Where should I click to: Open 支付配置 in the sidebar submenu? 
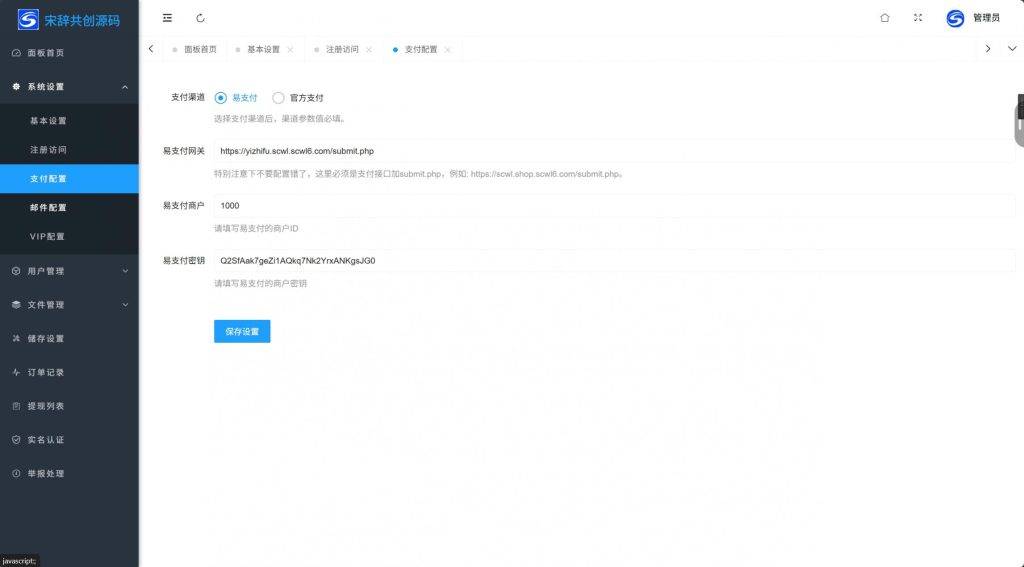pyautogui.click(x=69, y=178)
